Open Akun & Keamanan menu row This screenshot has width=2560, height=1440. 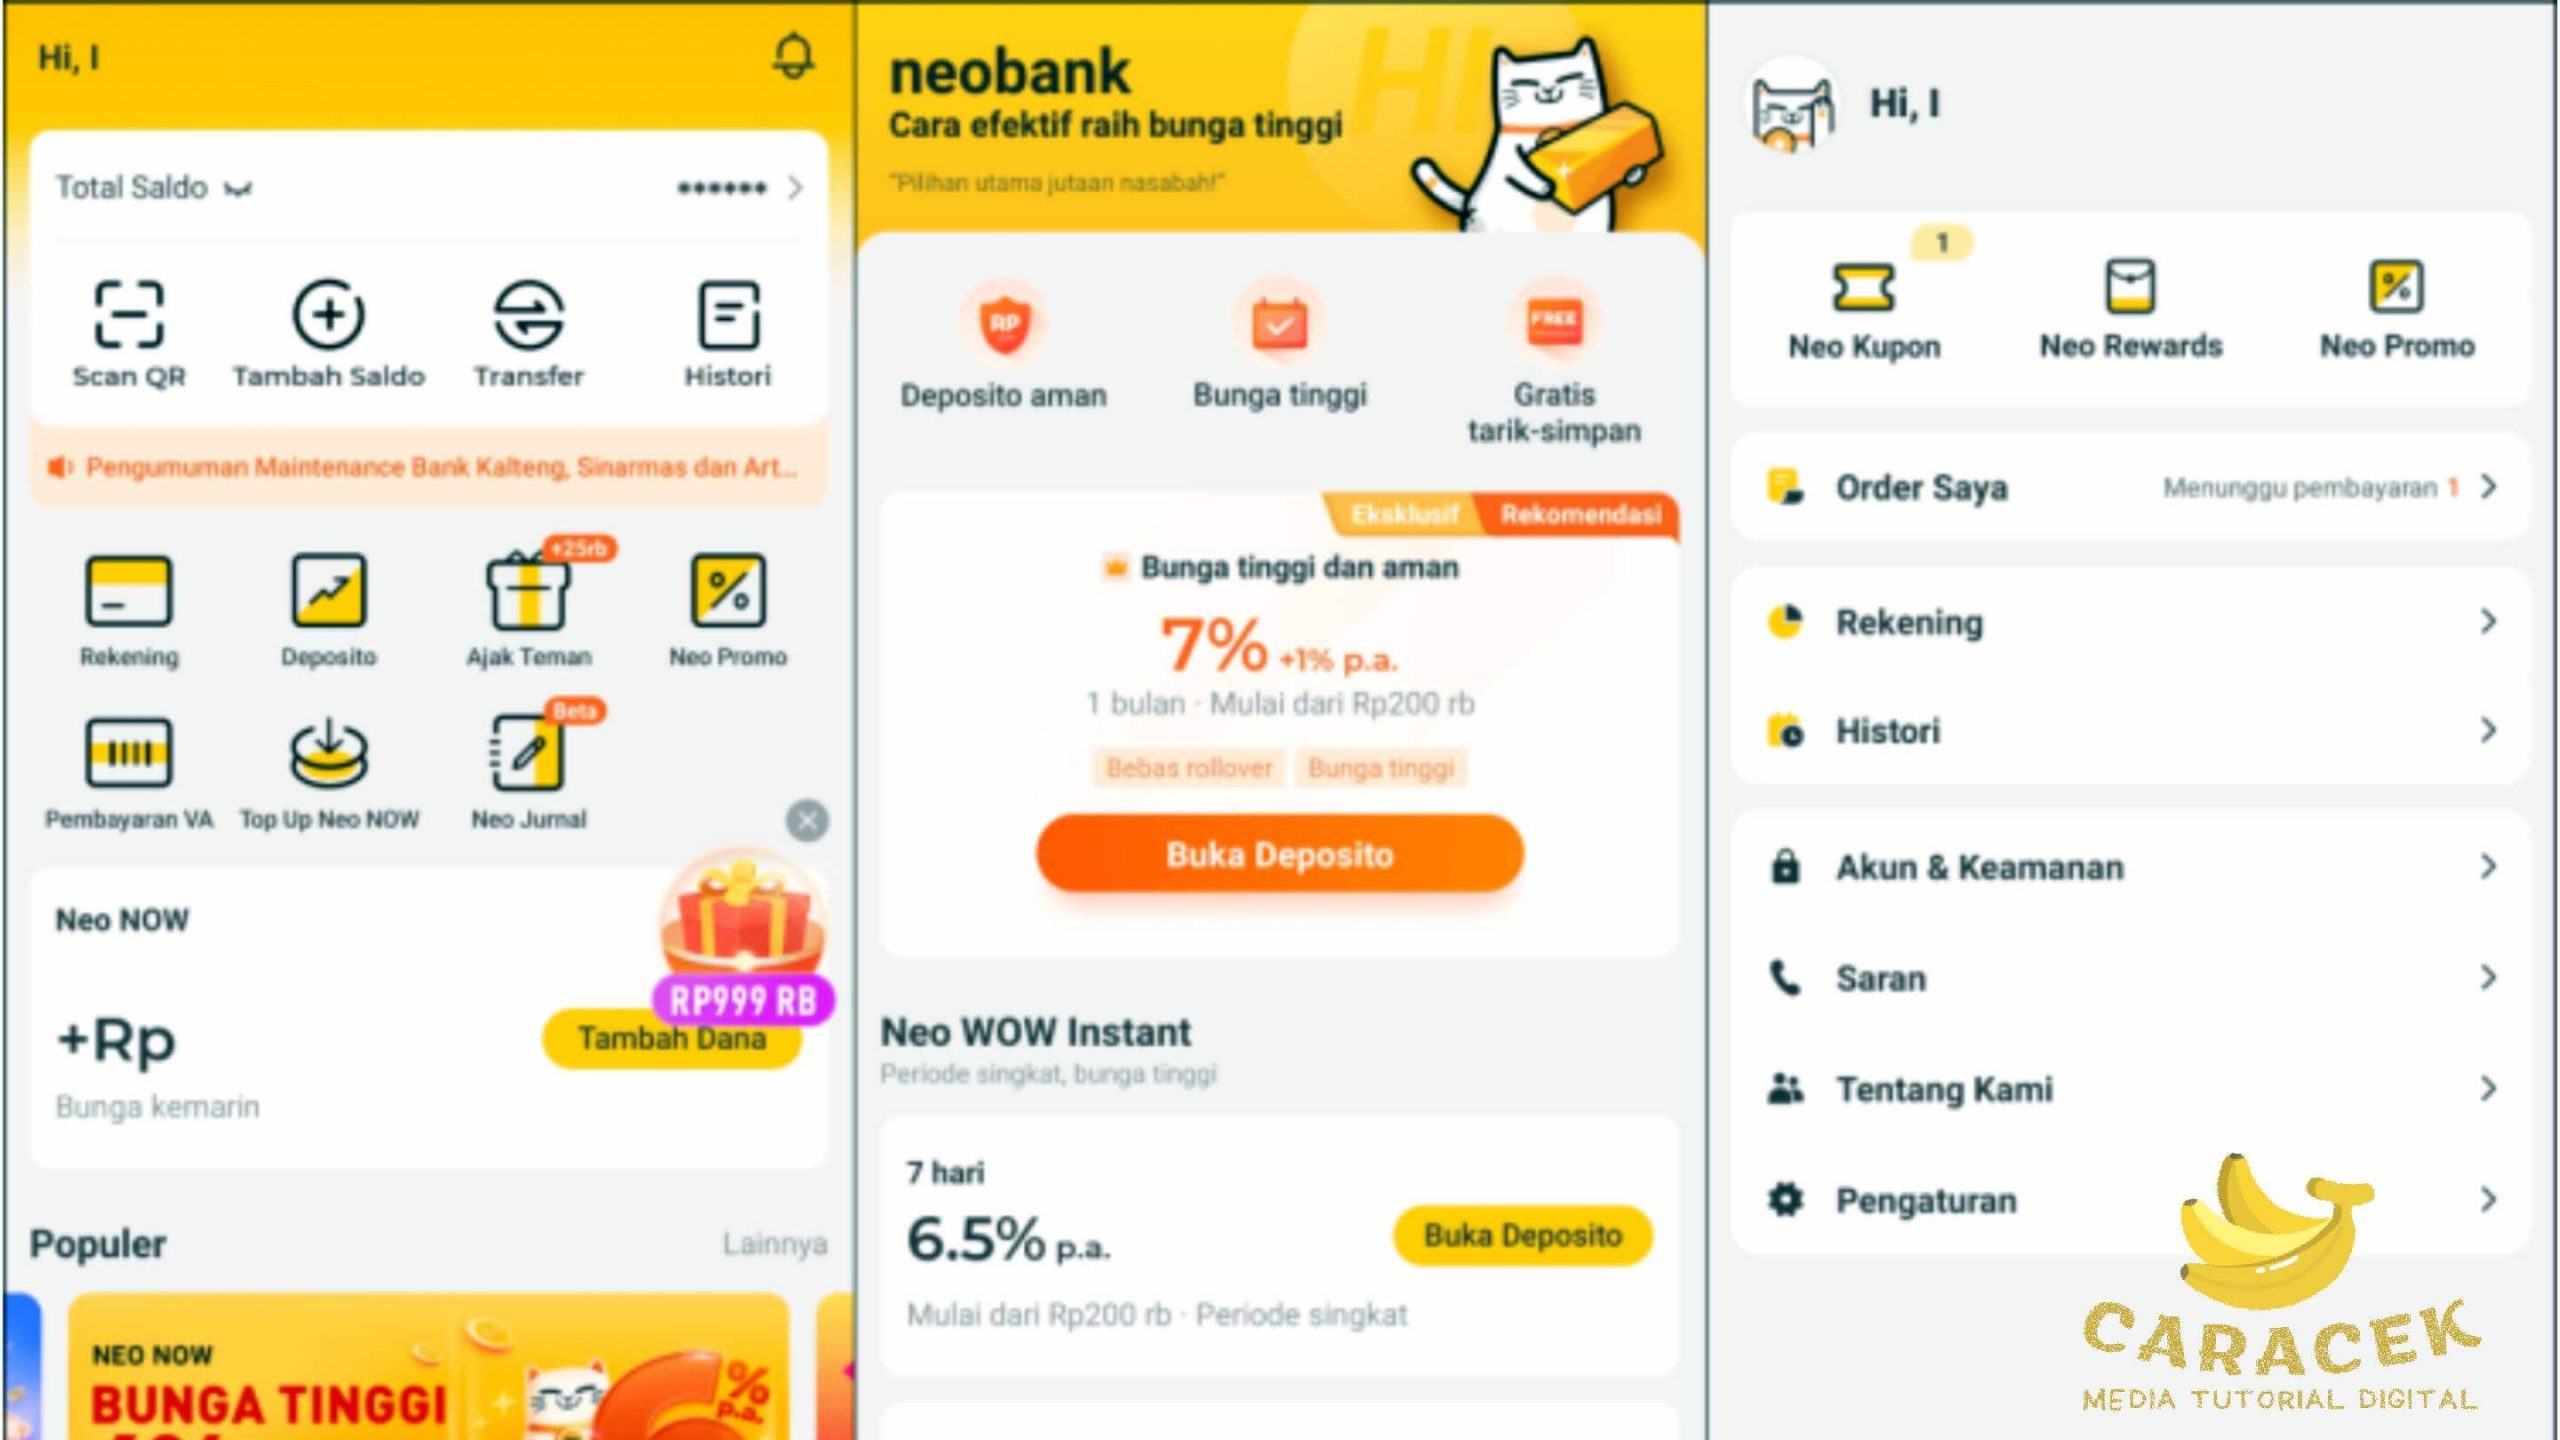click(2130, 867)
